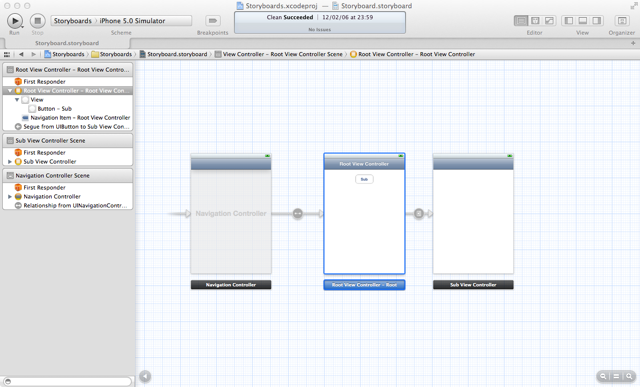Select View in document outline
Image resolution: width=640 pixels, height=387 pixels.
click(x=68, y=100)
